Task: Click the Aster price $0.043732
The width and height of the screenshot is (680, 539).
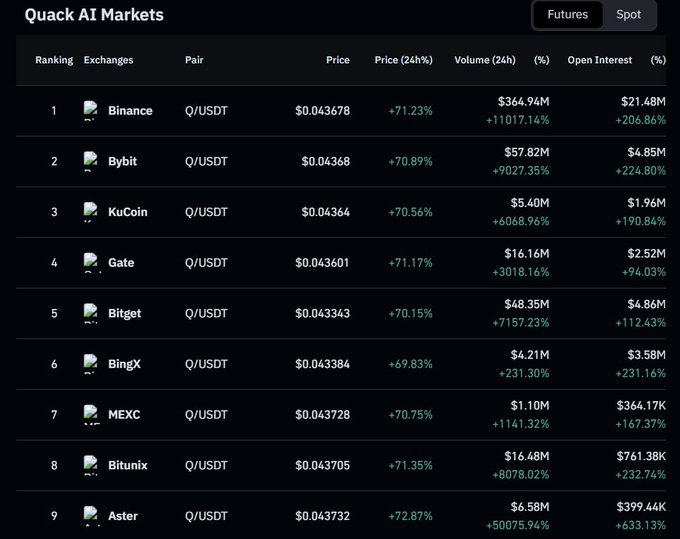Action: pyautogui.click(x=322, y=516)
